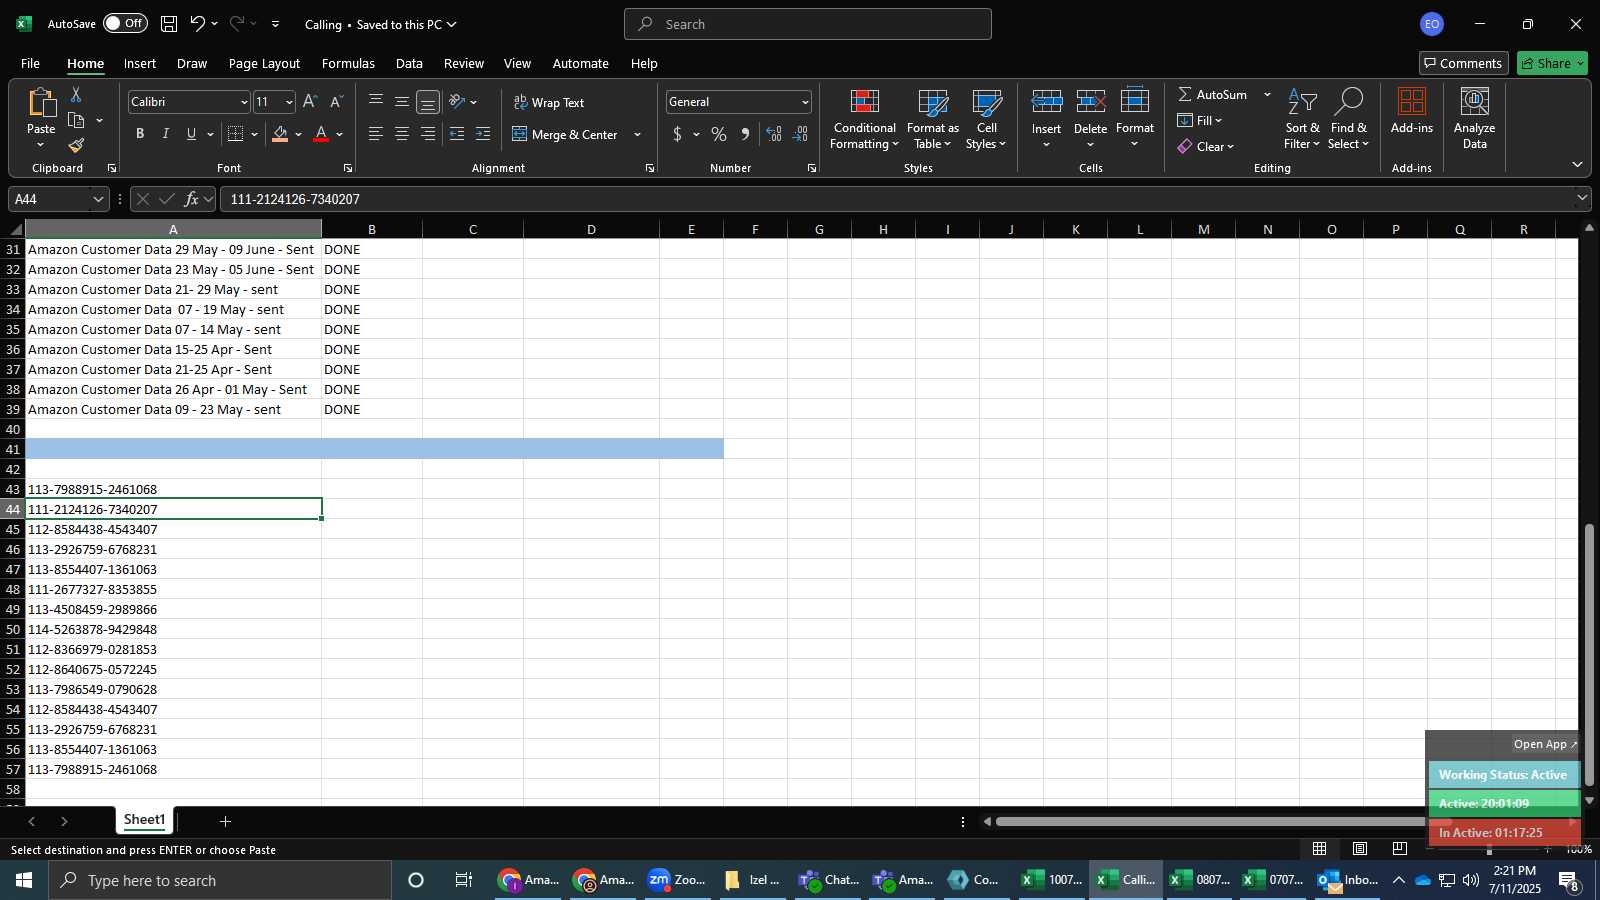Click Open App link in tracker widget
The image size is (1600, 900).
pyautogui.click(x=1545, y=744)
